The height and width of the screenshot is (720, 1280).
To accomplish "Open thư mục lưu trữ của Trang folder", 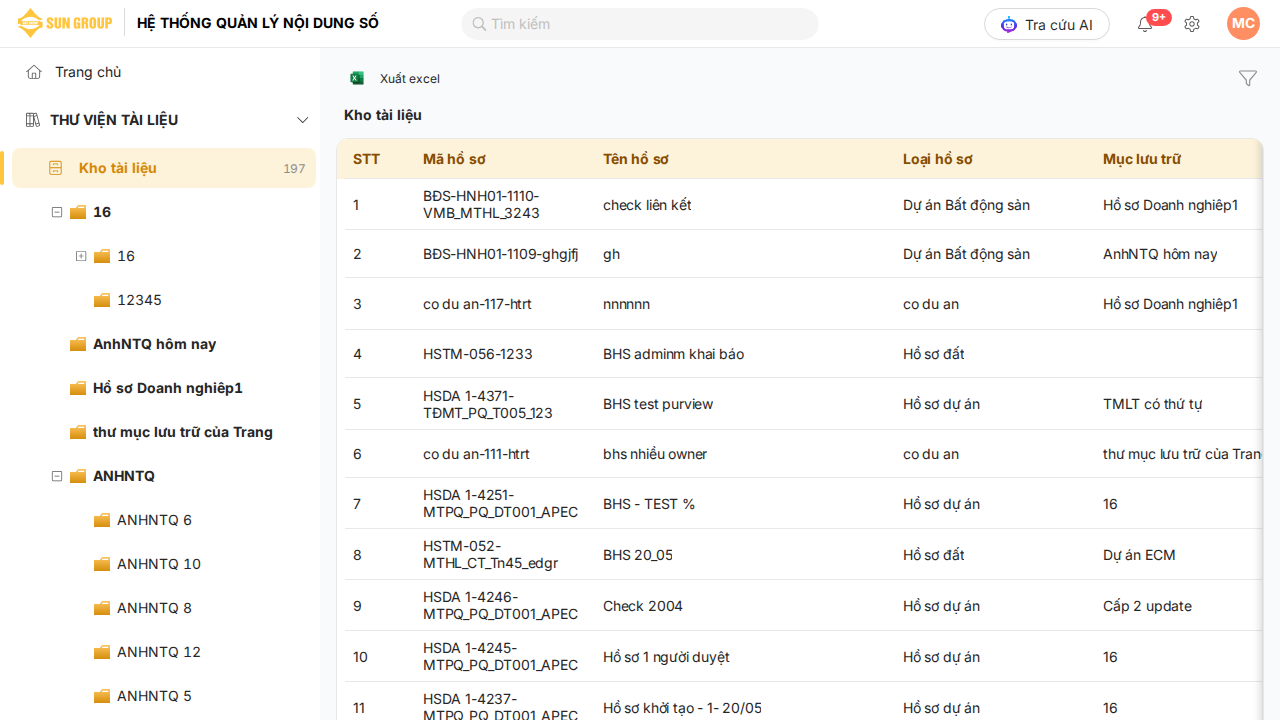I will tap(183, 432).
